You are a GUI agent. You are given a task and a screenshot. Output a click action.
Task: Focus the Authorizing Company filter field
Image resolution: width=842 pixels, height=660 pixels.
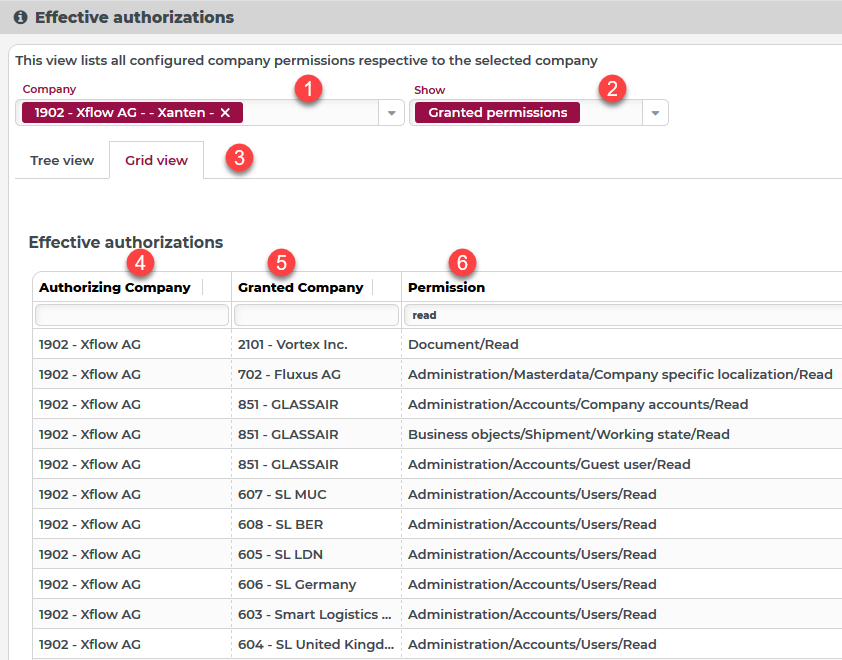tap(132, 315)
